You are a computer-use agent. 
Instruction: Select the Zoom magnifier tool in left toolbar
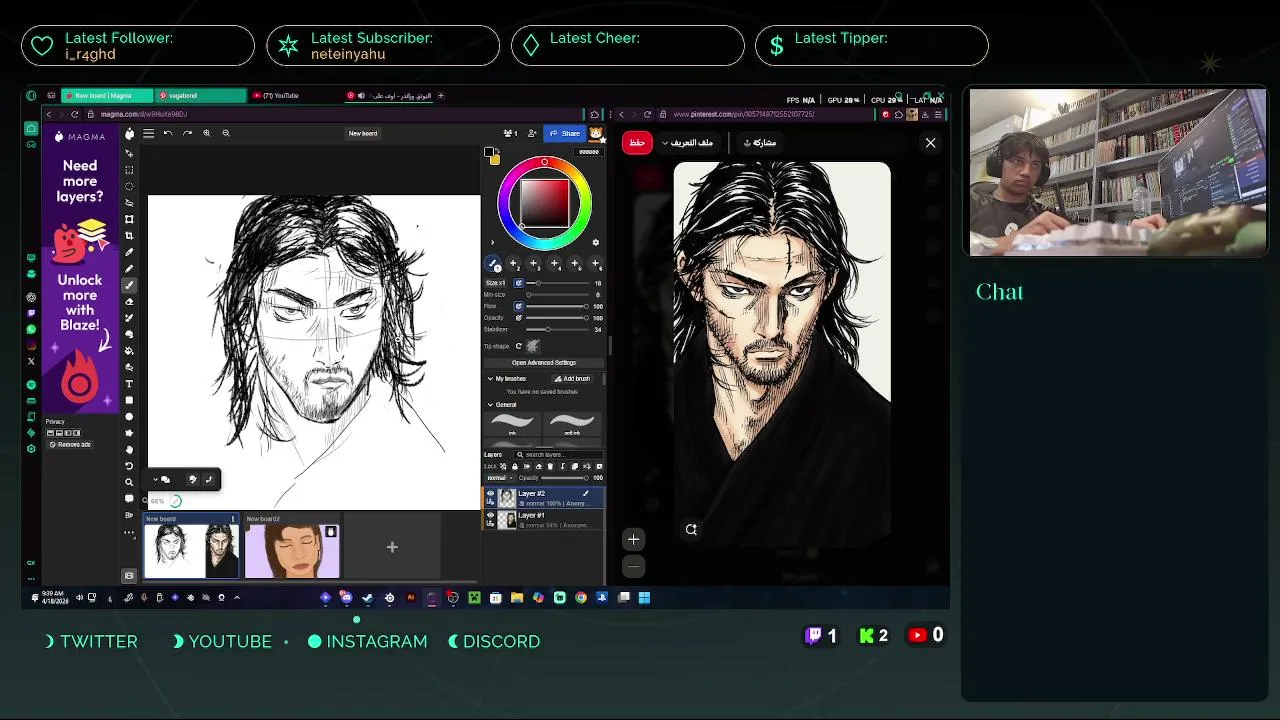pyautogui.click(x=129, y=482)
